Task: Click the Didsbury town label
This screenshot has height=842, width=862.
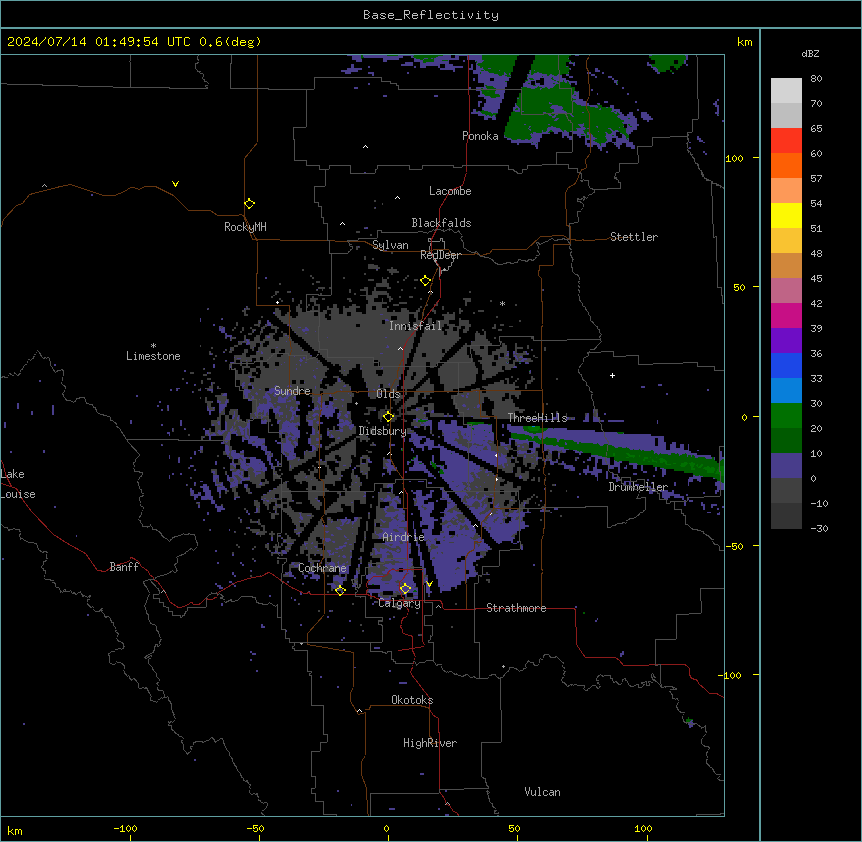Action: [x=382, y=431]
